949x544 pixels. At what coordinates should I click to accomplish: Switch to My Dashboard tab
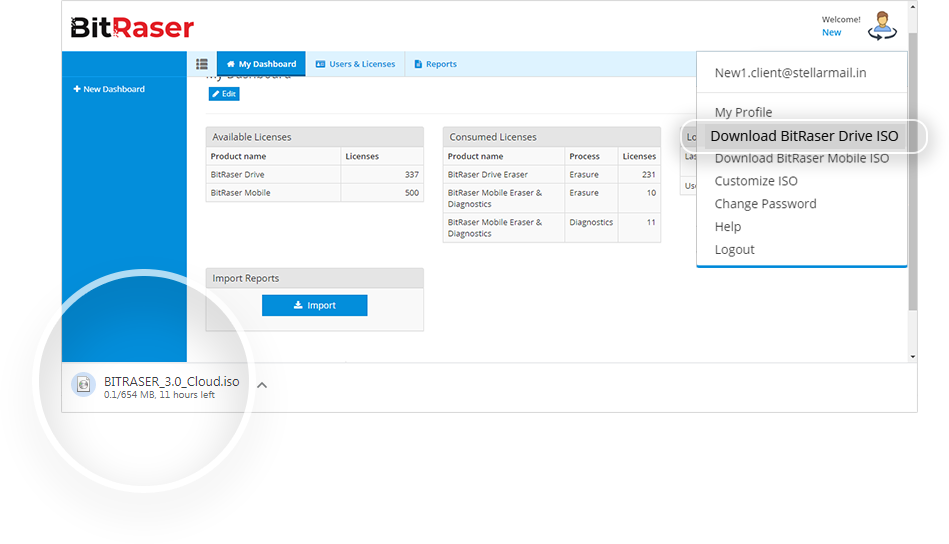pos(261,64)
